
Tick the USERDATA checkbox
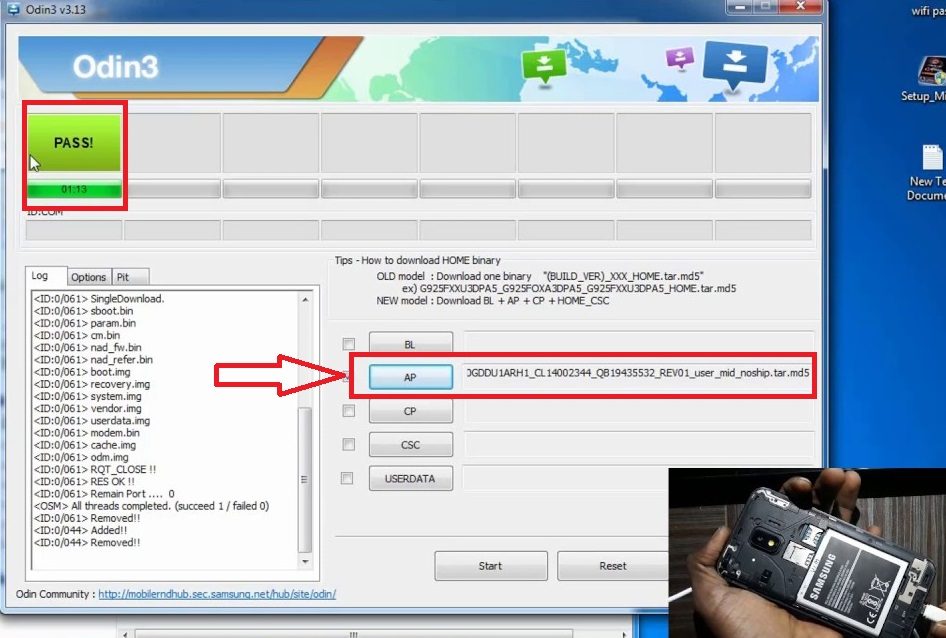tap(347, 478)
